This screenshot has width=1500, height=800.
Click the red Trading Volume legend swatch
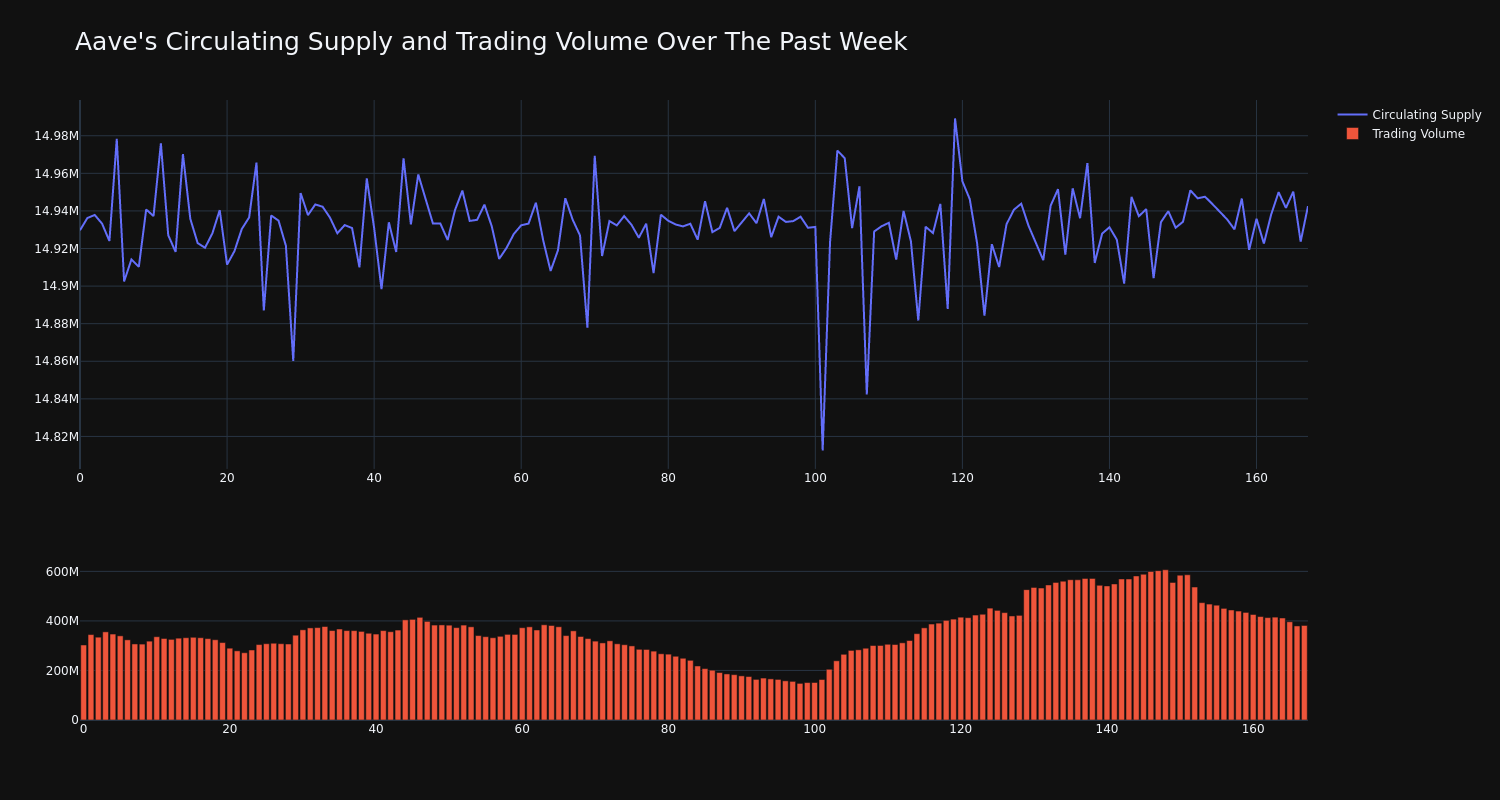click(x=1352, y=134)
